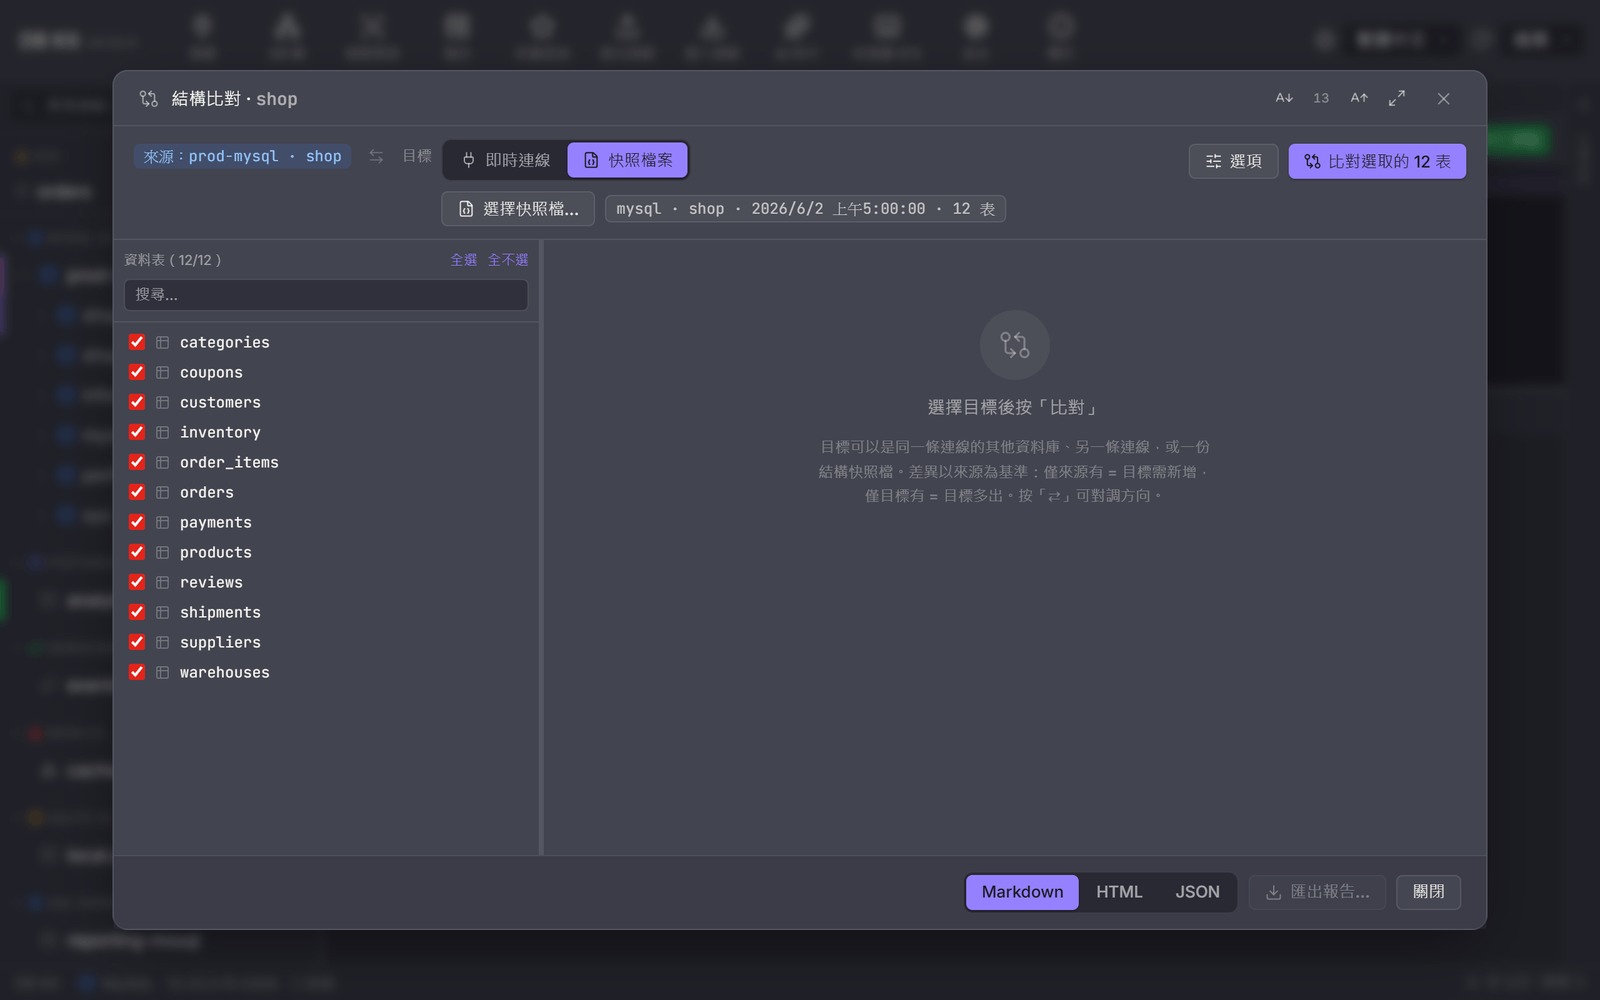This screenshot has height=1000, width=1600.
Task: Uncheck the coupons table checkbox
Action: click(x=137, y=372)
